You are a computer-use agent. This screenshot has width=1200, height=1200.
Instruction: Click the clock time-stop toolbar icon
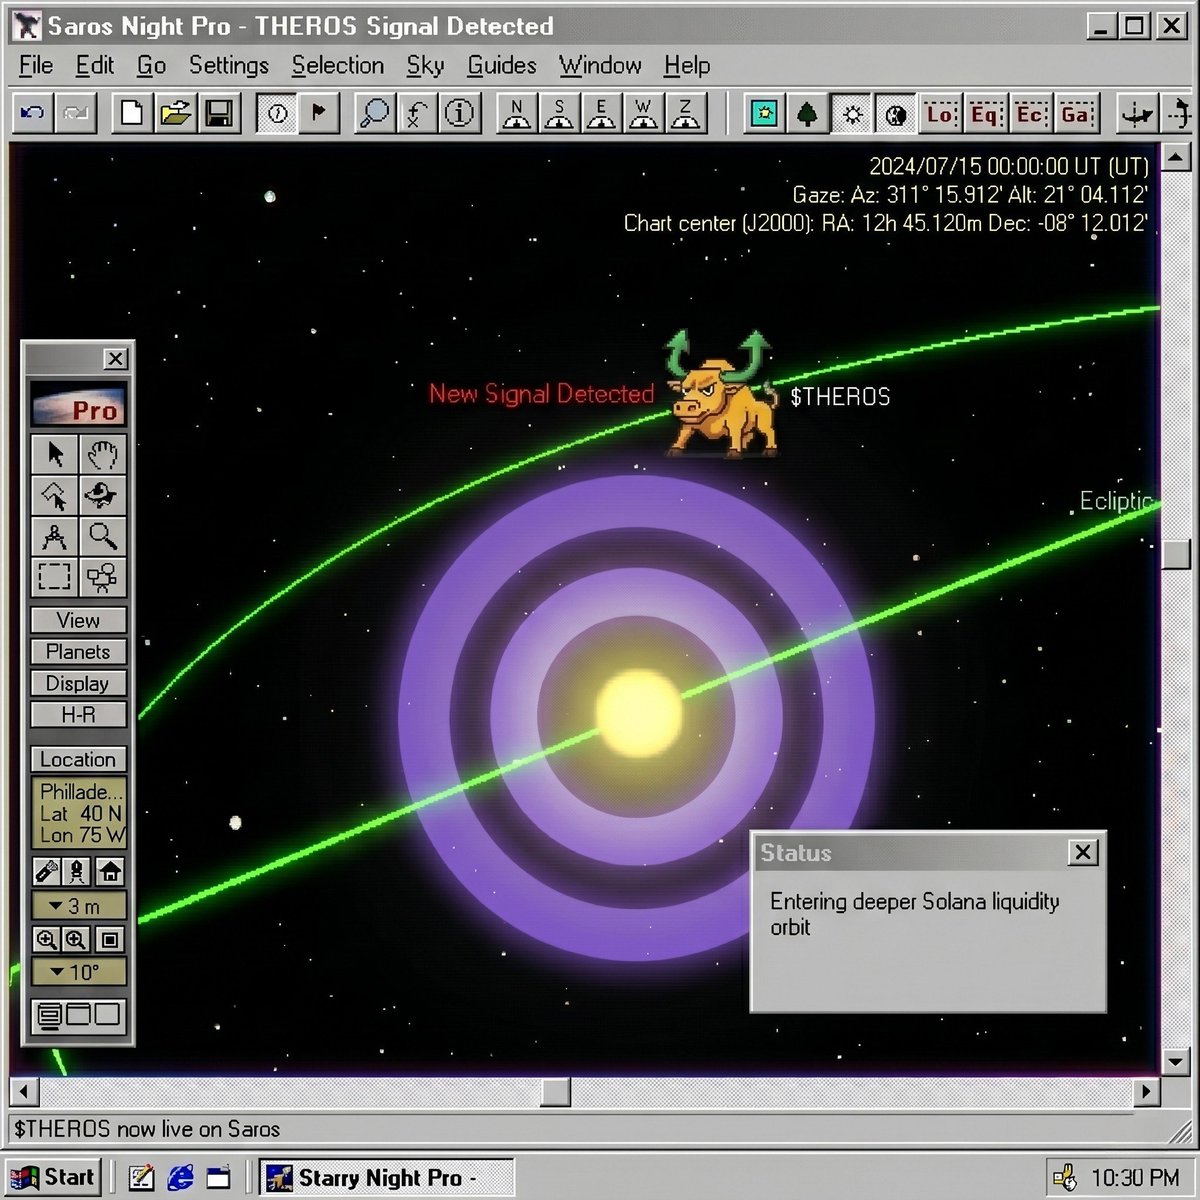277,114
